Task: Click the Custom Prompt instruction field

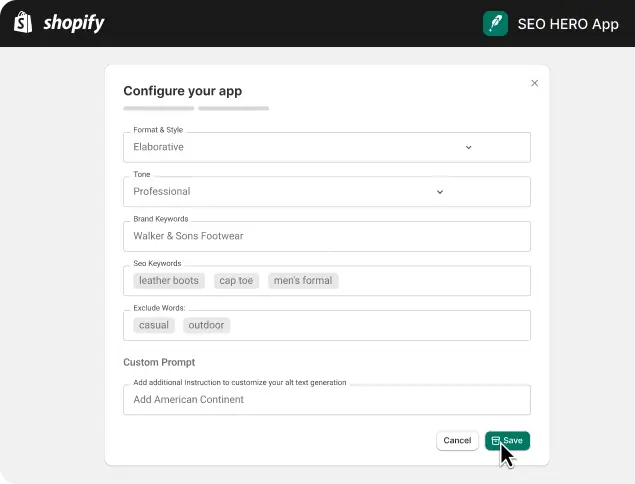Action: pyautogui.click(x=327, y=400)
